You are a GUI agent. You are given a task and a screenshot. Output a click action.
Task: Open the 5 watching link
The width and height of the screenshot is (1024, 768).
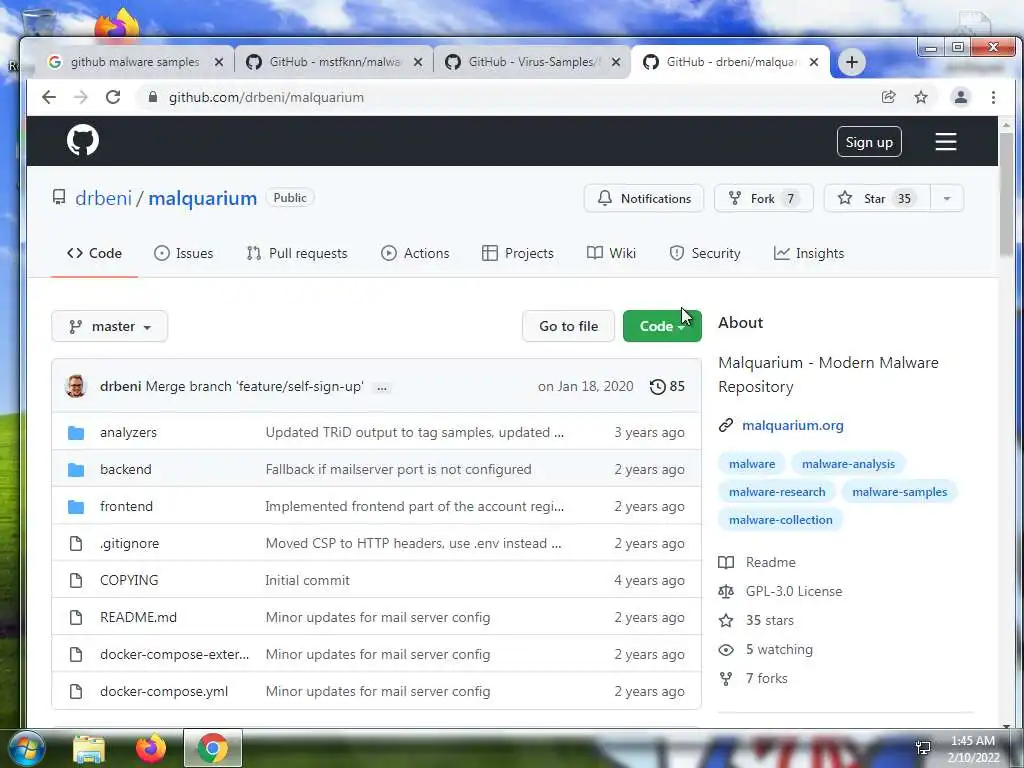click(x=779, y=649)
